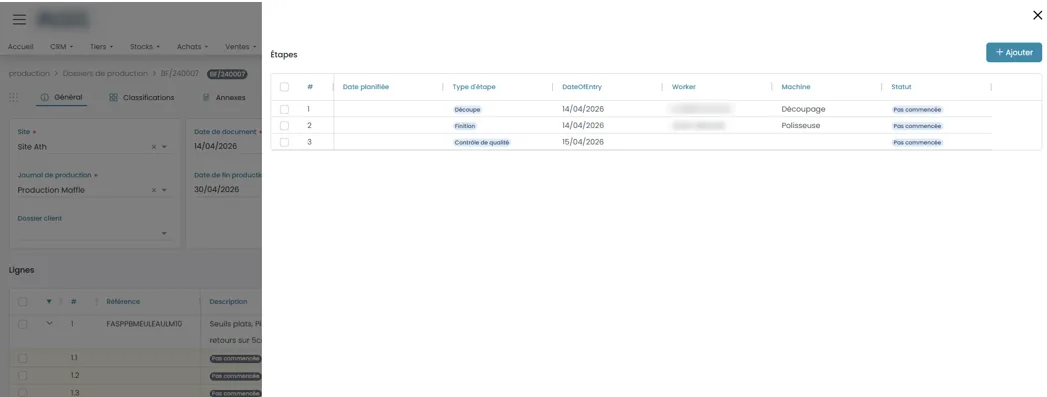Click the Contrôle de qualité tag
This screenshot has width=1047, height=397.
point(482,142)
